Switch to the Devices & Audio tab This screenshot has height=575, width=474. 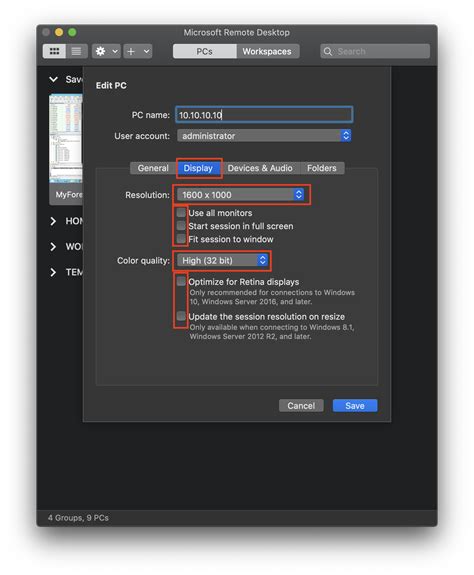[x=260, y=168]
